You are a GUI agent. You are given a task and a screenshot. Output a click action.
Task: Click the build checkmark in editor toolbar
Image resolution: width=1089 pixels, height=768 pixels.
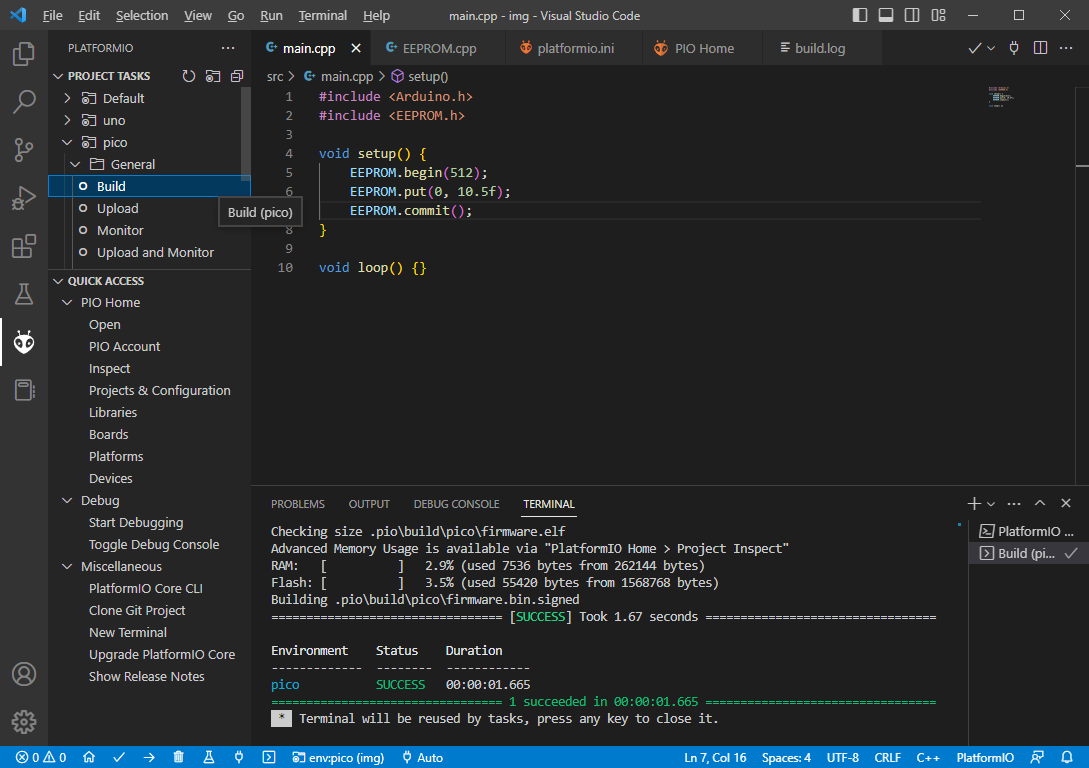click(x=974, y=48)
